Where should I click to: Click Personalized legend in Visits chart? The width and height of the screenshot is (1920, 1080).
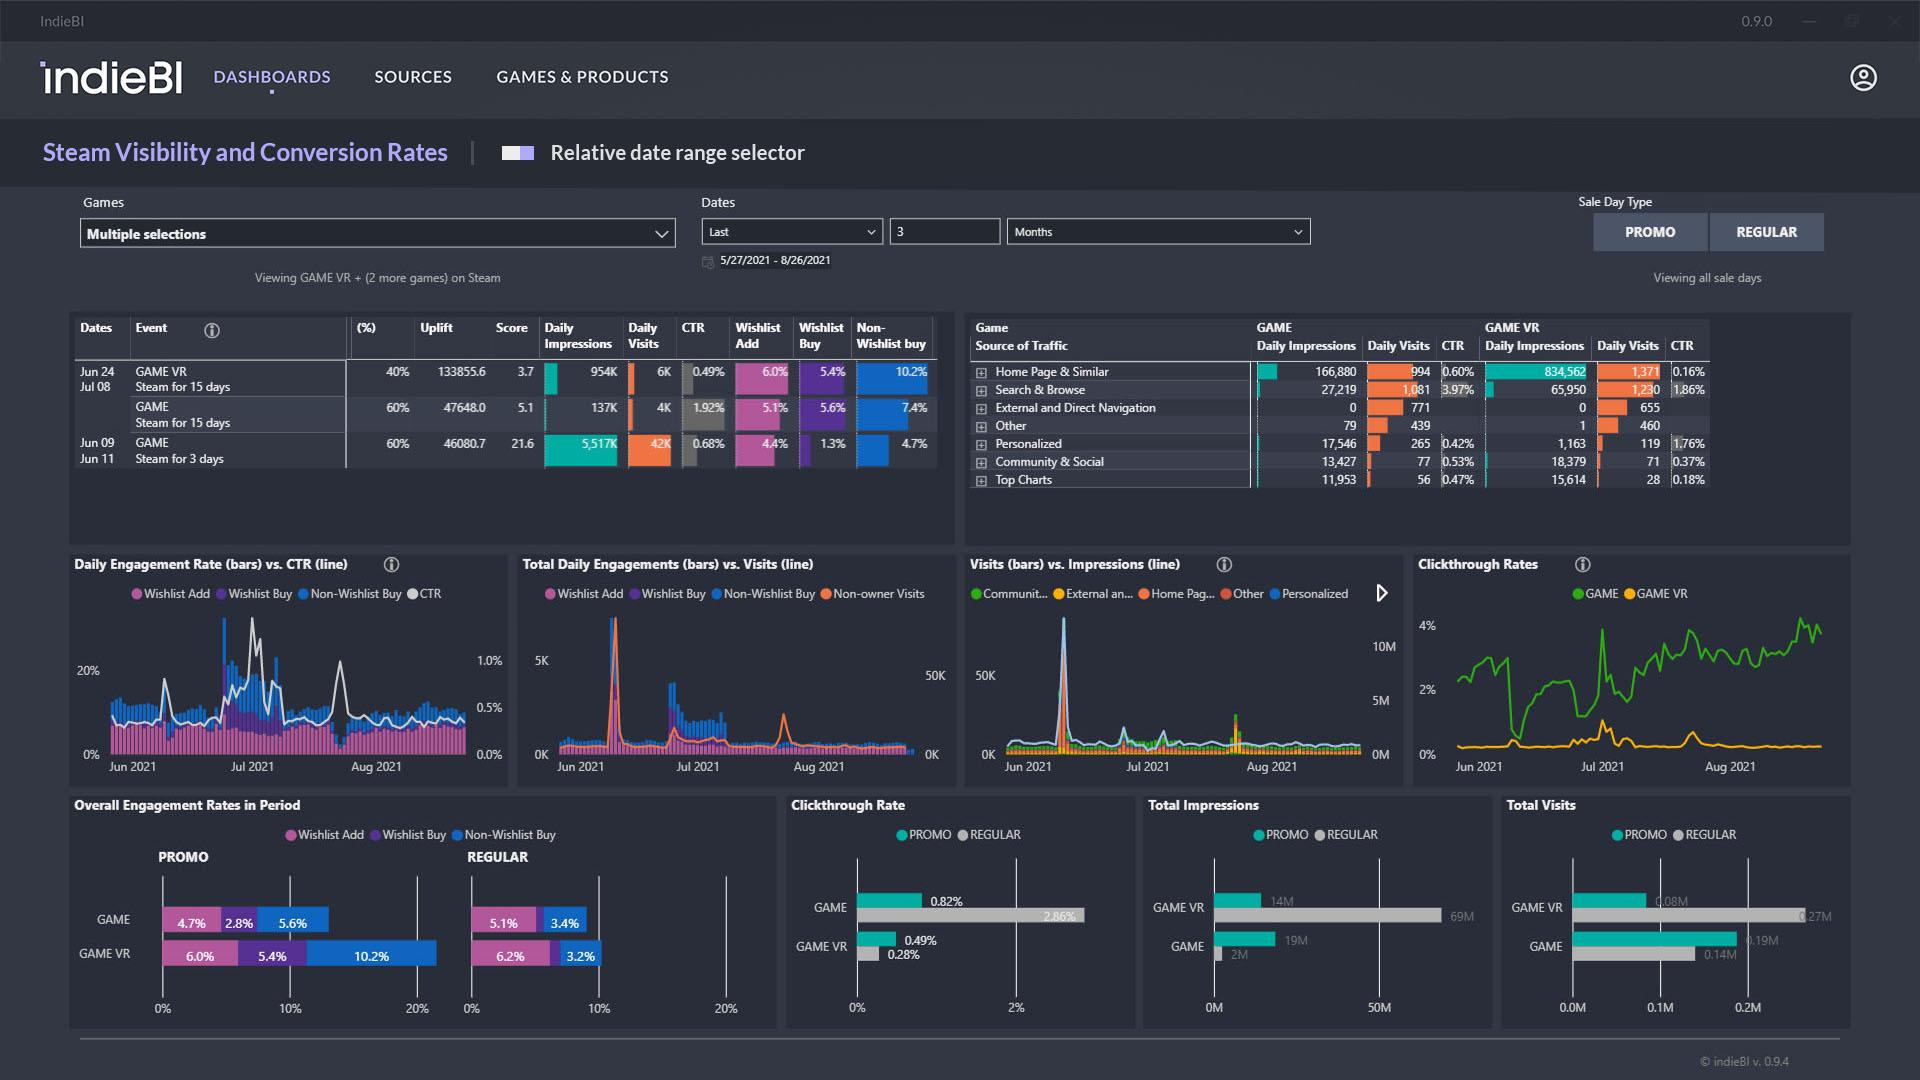[x=1309, y=593]
